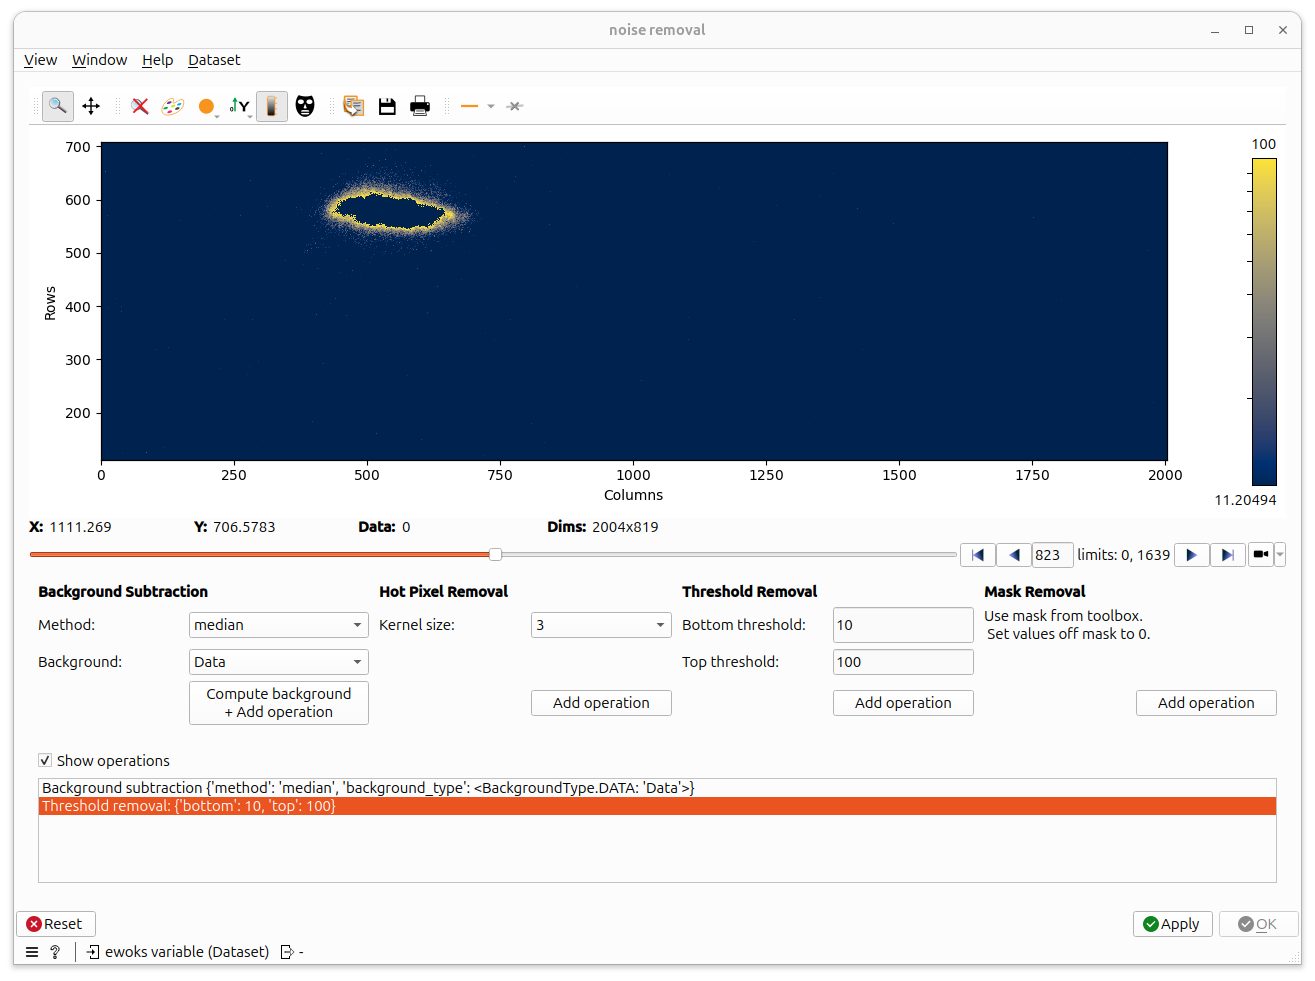
Task: Copy the plot snapshot to clipboard
Action: pyautogui.click(x=353, y=106)
